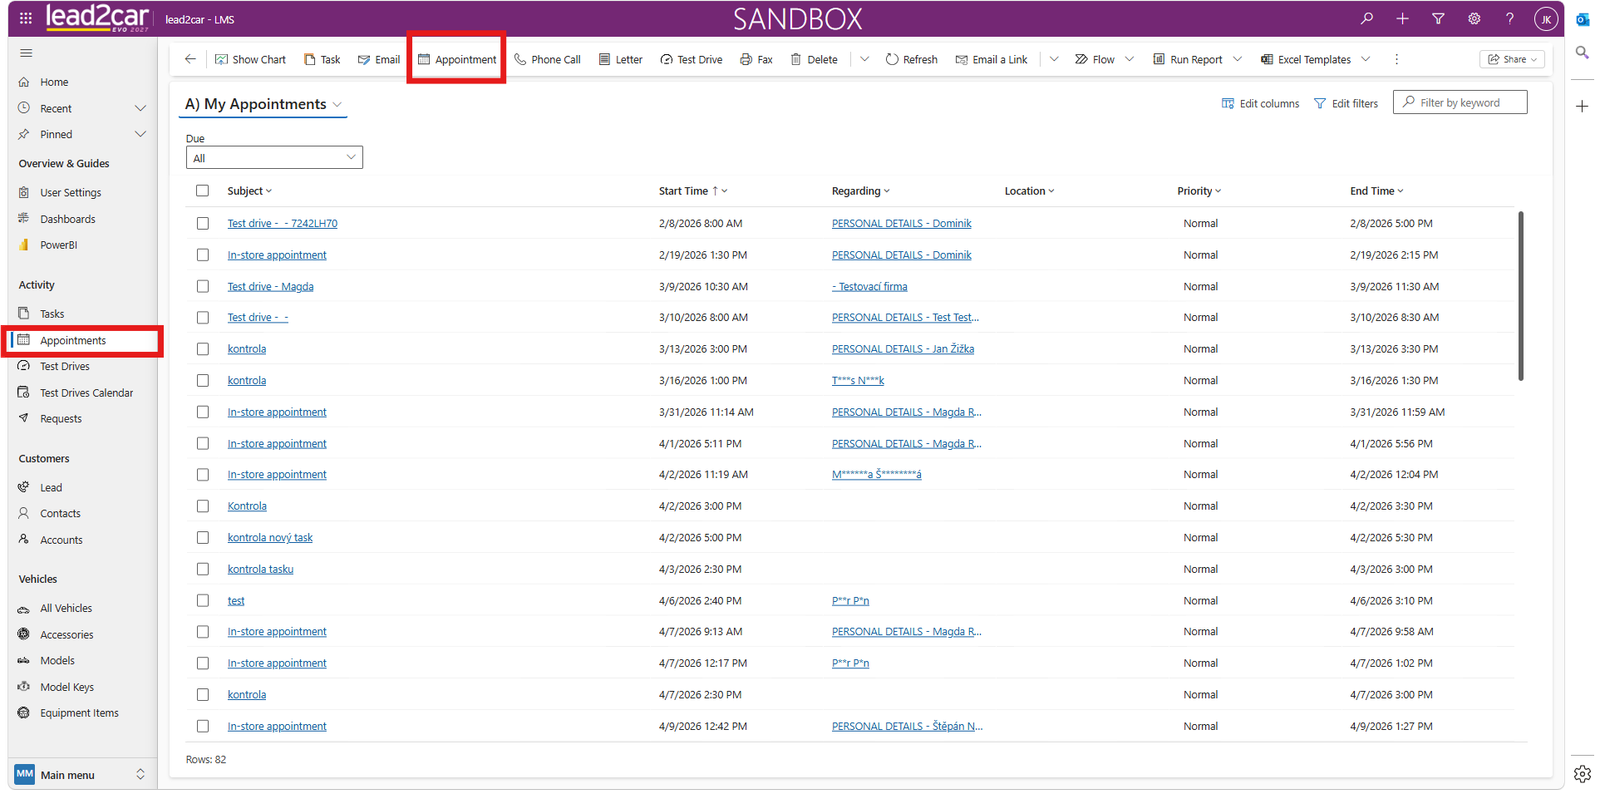Create a new Phone Call activity
The height and width of the screenshot is (790, 1600).
(x=547, y=59)
